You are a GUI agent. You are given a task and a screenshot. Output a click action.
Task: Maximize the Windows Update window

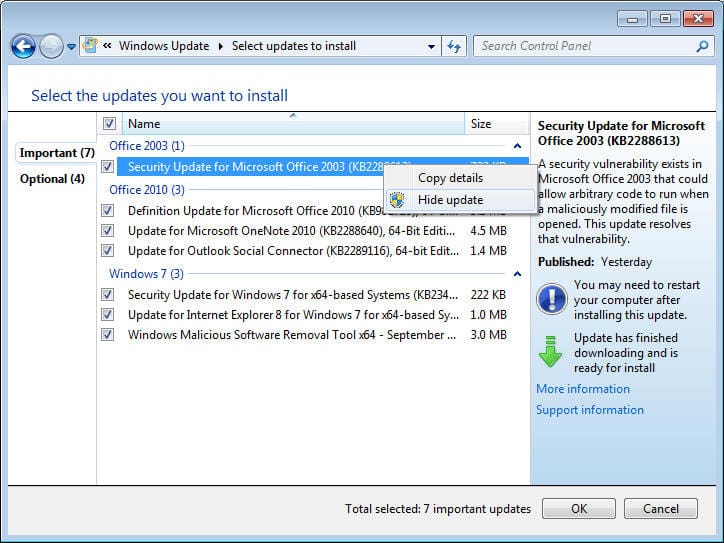665,19
